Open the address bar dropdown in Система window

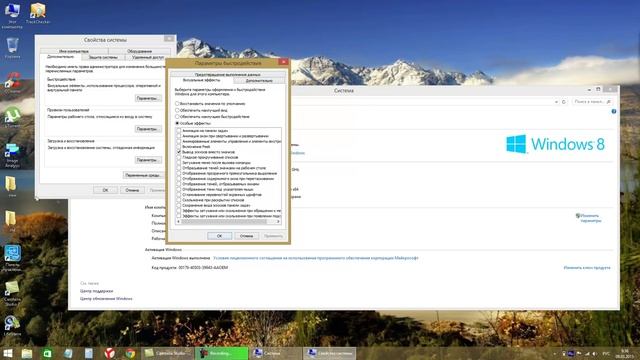(x=556, y=102)
